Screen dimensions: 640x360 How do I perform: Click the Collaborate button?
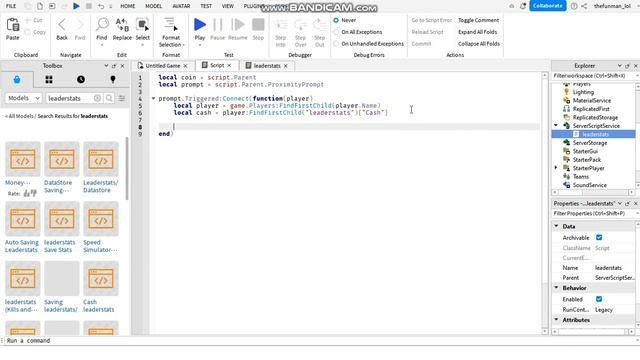coord(547,6)
